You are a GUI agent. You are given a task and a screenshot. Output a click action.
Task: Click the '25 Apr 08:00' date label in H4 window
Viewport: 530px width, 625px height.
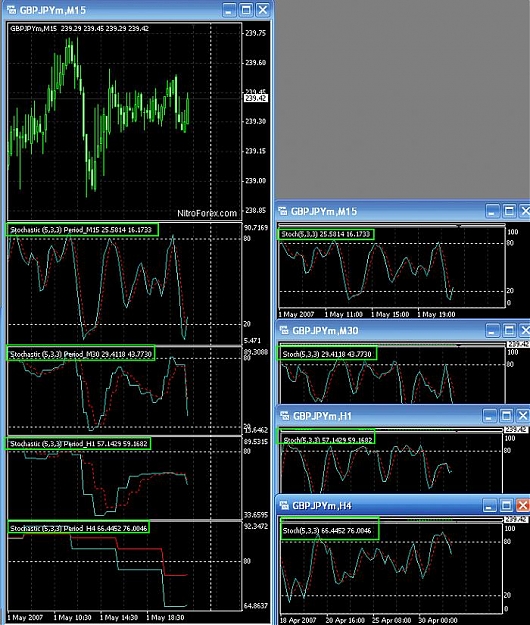click(392, 620)
